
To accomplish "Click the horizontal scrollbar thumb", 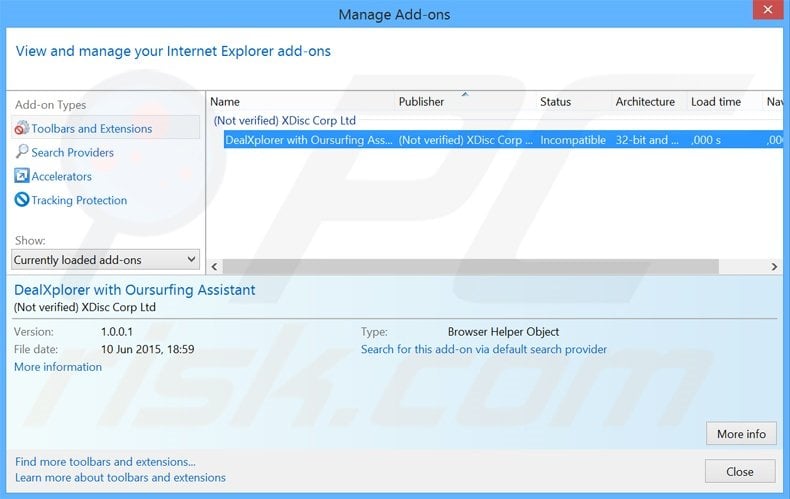I will (x=471, y=267).
